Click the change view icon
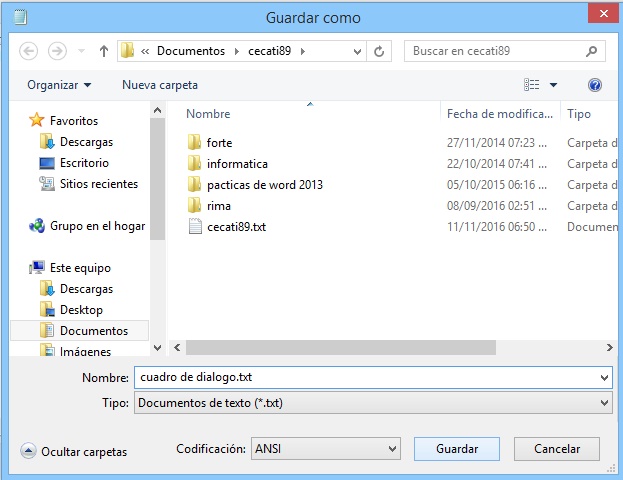This screenshot has height=480, width=623. click(532, 85)
